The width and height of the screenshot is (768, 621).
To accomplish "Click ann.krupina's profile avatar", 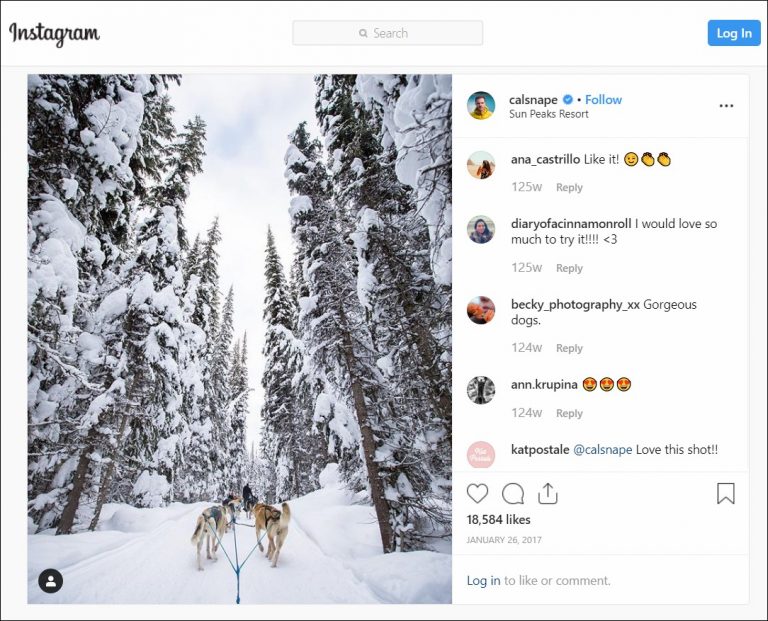I will coord(481,390).
